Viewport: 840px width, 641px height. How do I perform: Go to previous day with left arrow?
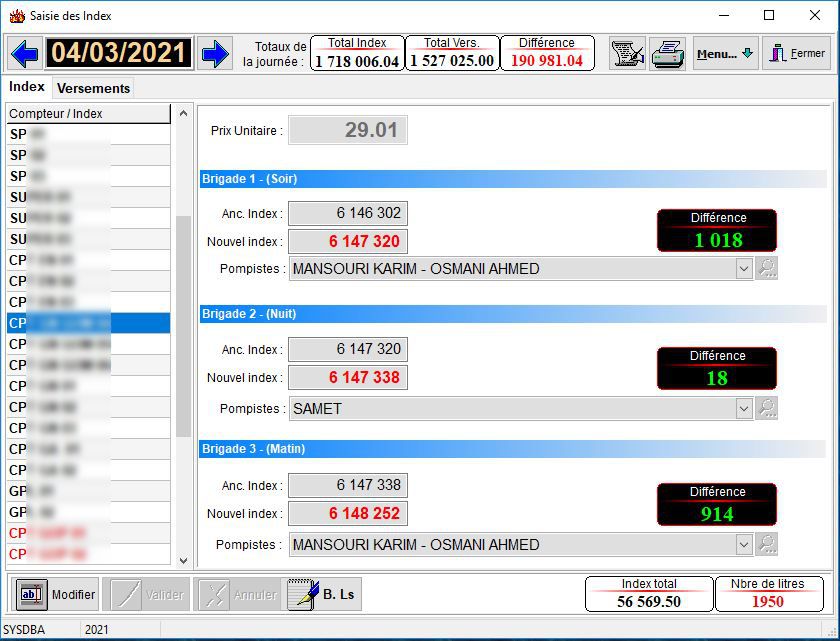click(24, 53)
